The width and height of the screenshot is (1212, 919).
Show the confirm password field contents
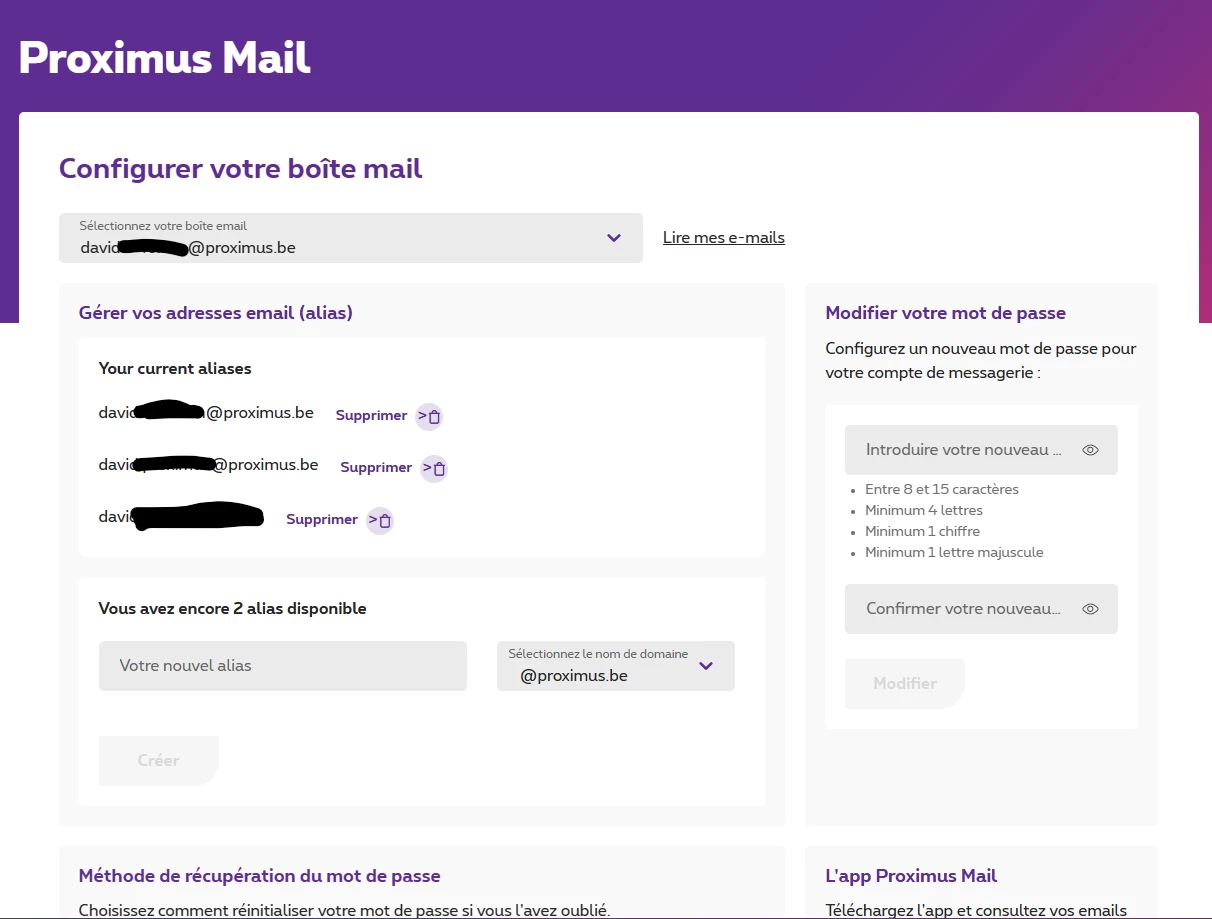tap(1090, 609)
